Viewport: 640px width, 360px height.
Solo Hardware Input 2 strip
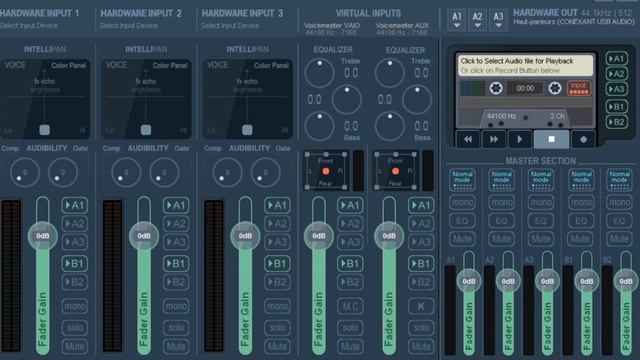[x=176, y=327]
